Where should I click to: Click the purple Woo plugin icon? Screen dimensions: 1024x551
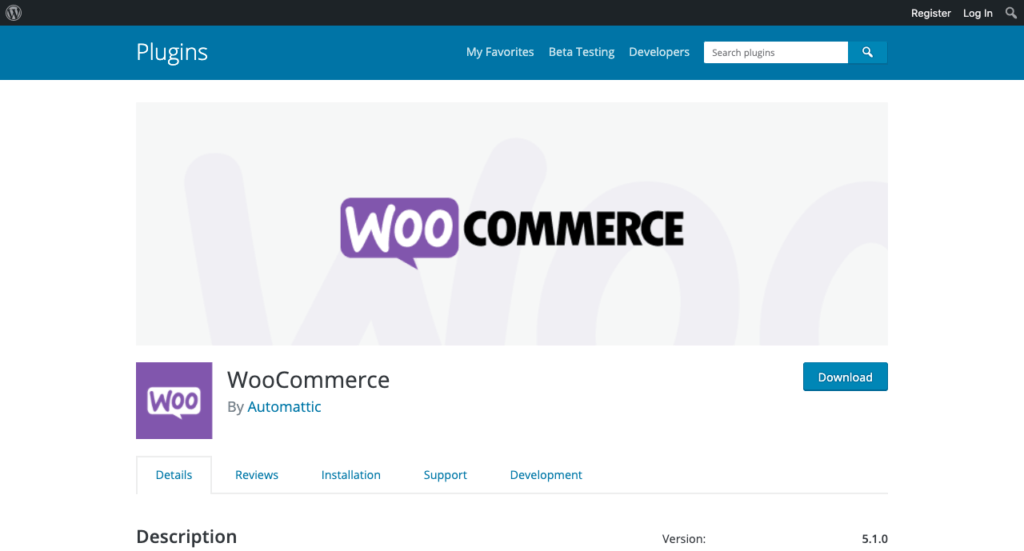click(x=174, y=400)
